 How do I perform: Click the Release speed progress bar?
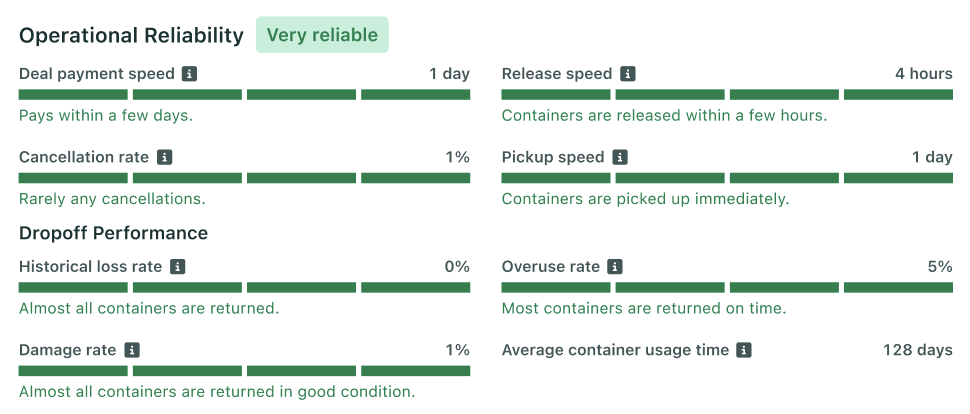pos(727,95)
